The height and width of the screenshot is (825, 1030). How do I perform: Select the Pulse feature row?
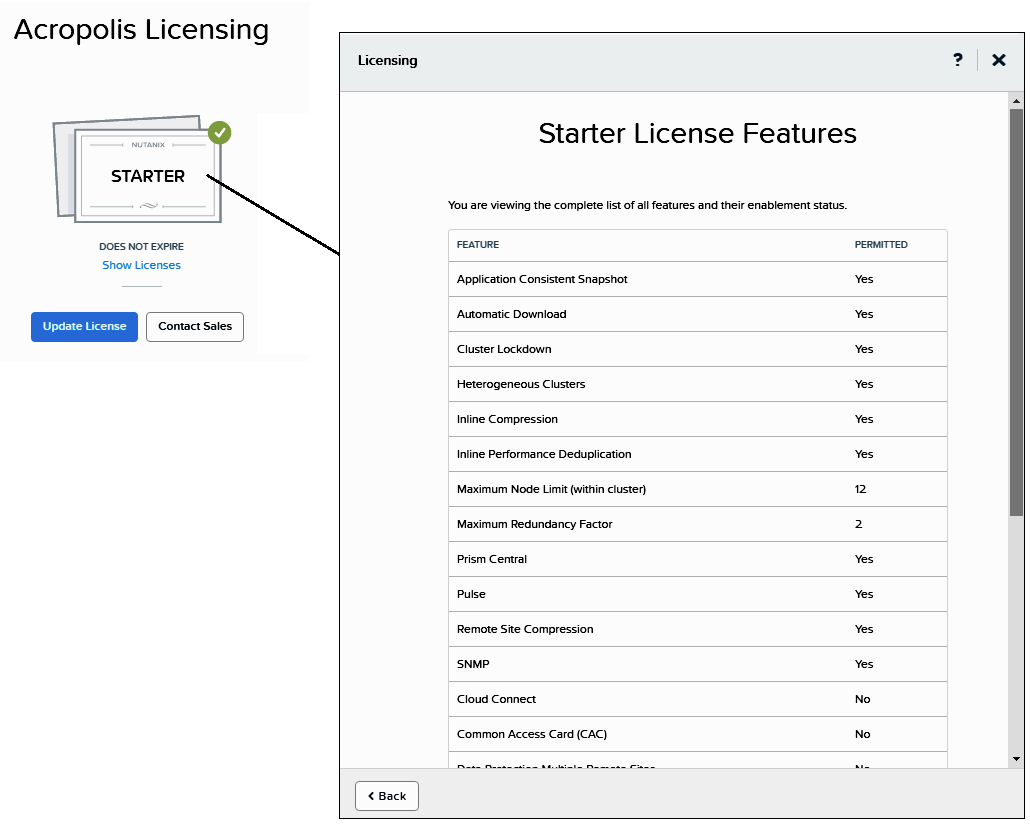pos(698,594)
